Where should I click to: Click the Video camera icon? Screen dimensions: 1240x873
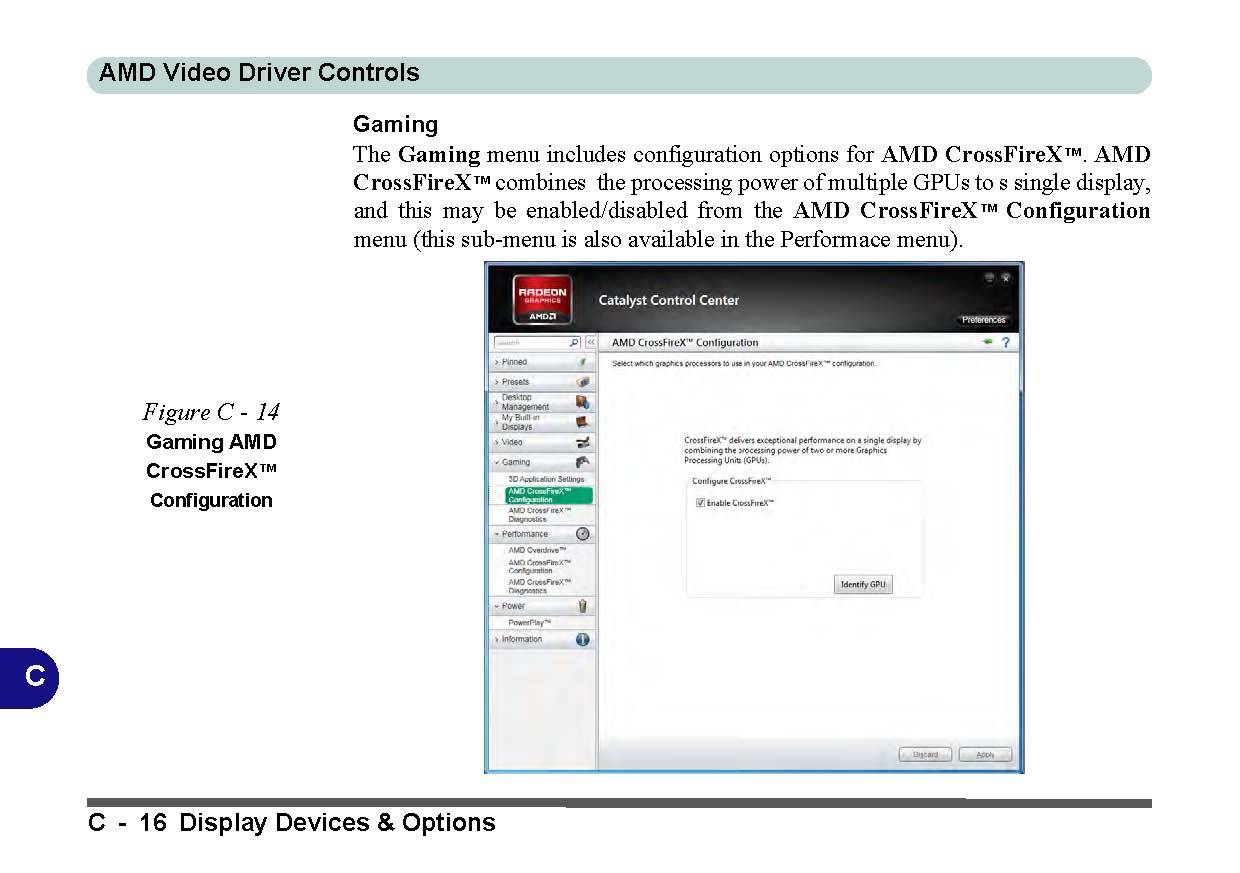(583, 442)
